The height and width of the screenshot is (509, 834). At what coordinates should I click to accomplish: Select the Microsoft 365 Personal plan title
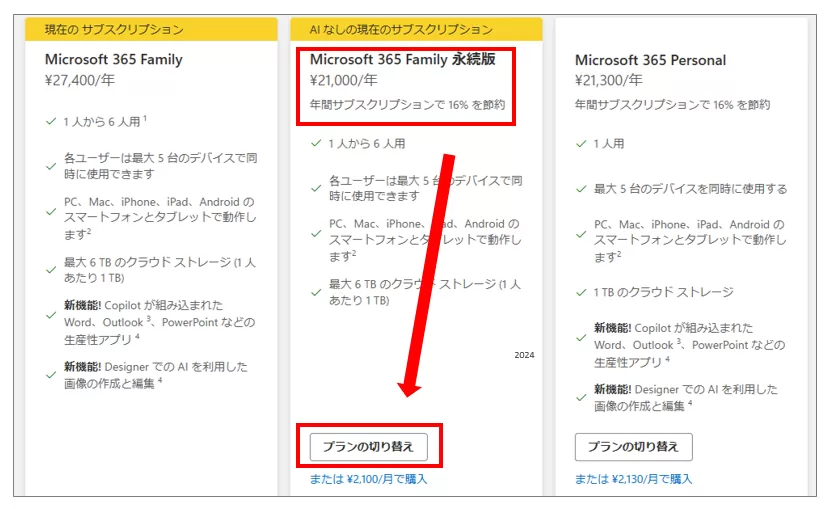click(650, 60)
